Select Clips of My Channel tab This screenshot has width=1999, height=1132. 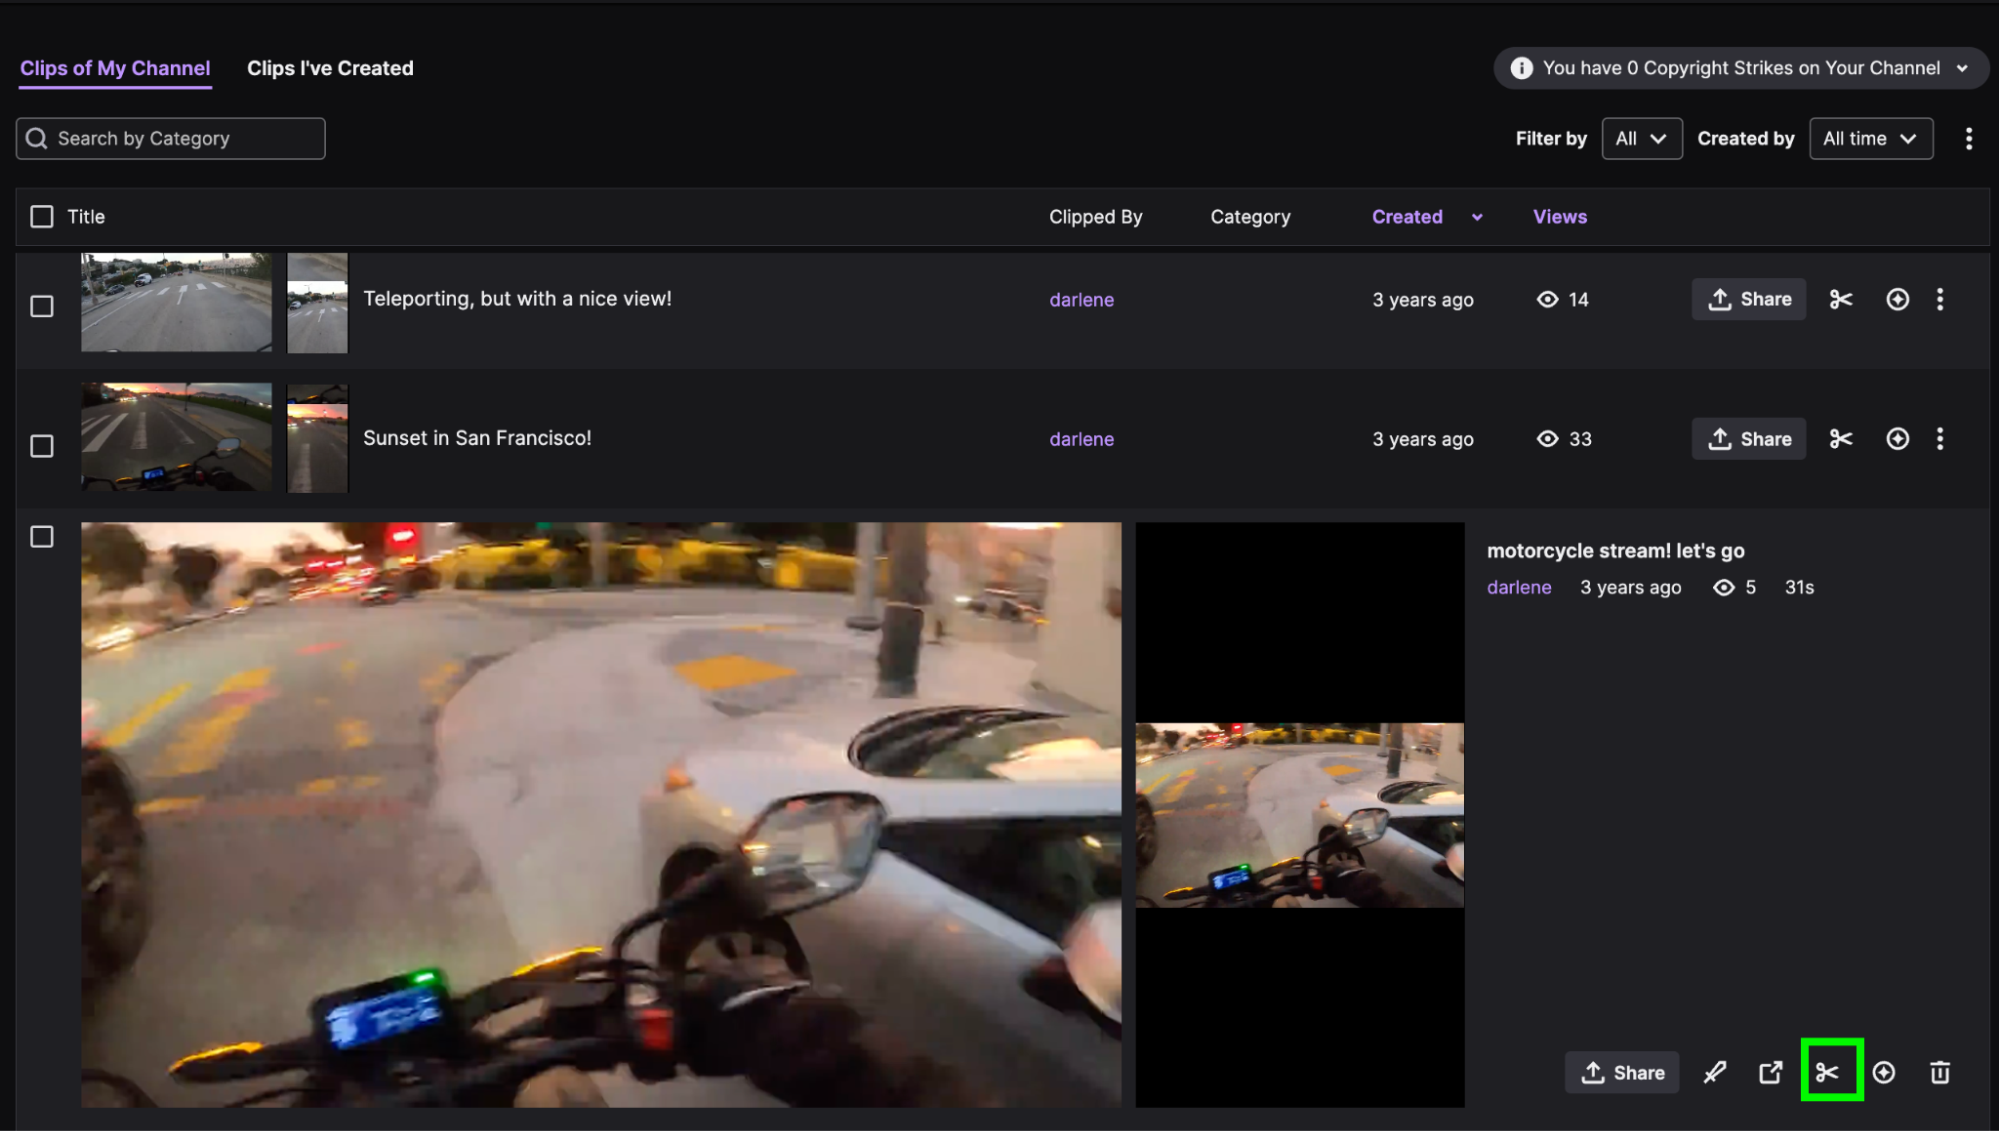click(x=115, y=68)
